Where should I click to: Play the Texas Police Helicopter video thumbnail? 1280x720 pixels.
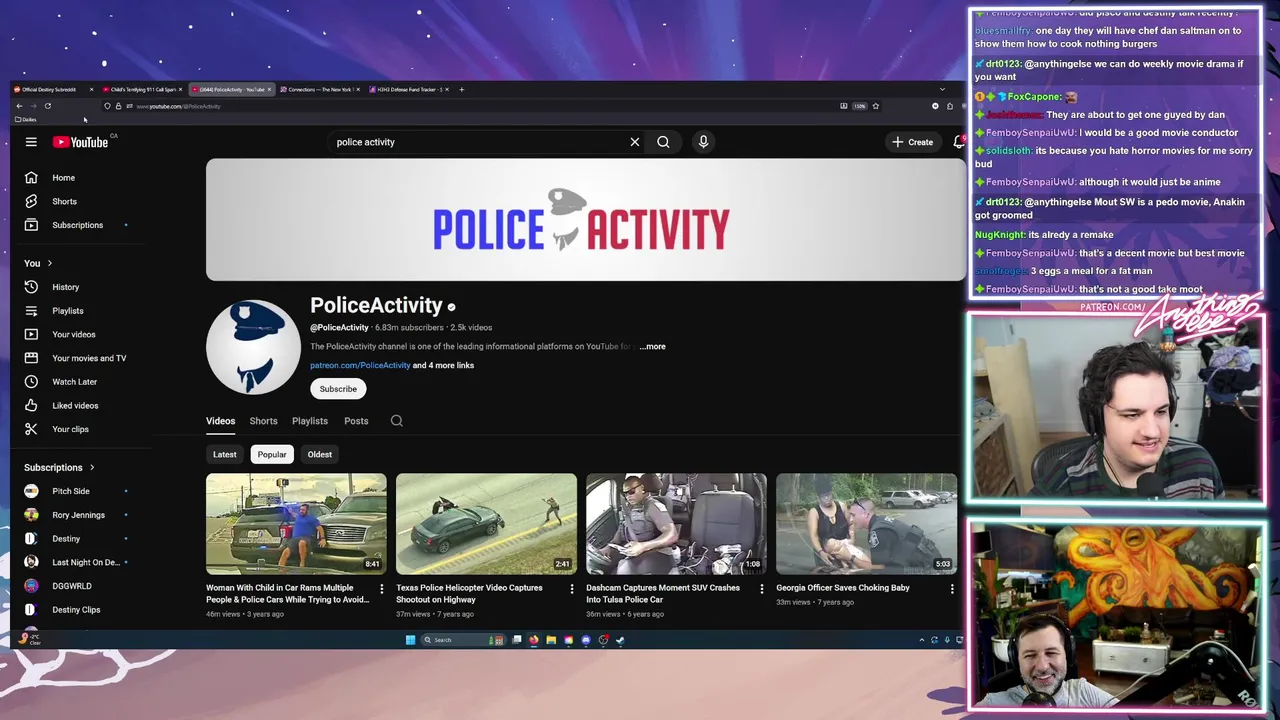click(486, 523)
